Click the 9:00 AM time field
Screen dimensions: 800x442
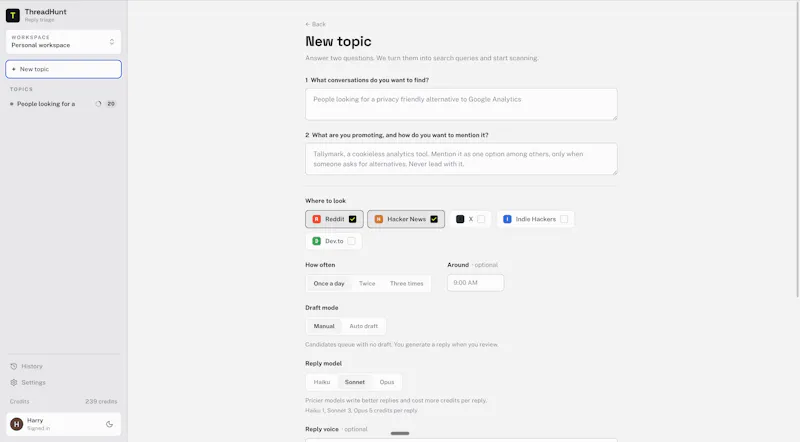pyautogui.click(x=476, y=283)
